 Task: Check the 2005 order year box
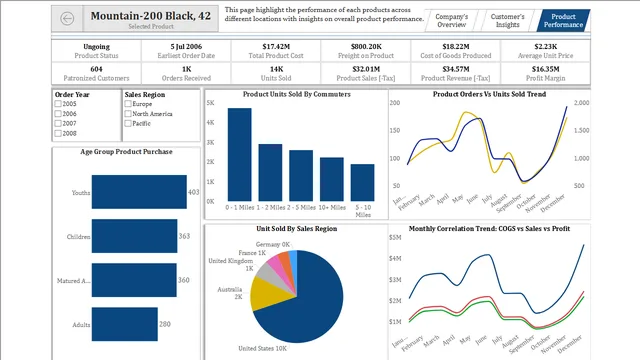click(x=58, y=104)
